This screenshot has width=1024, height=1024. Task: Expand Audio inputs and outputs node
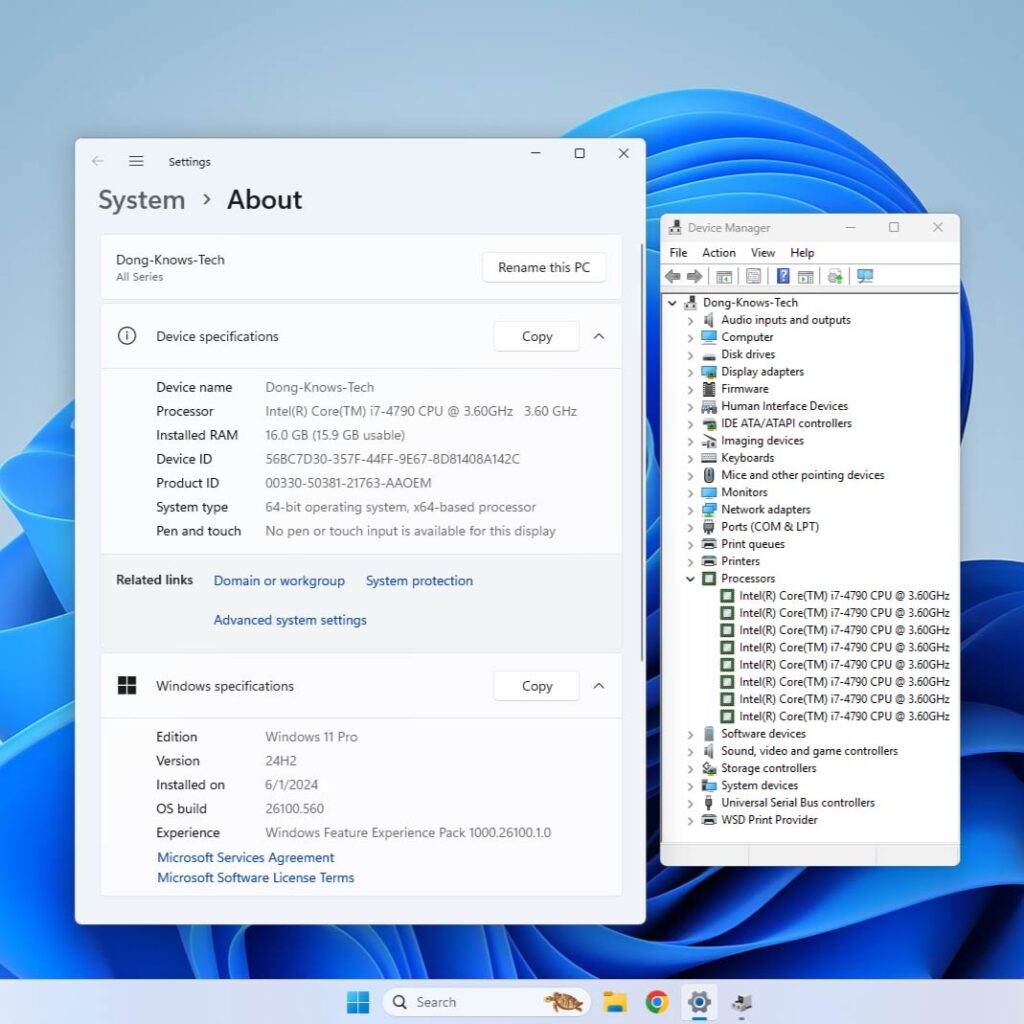[690, 321]
